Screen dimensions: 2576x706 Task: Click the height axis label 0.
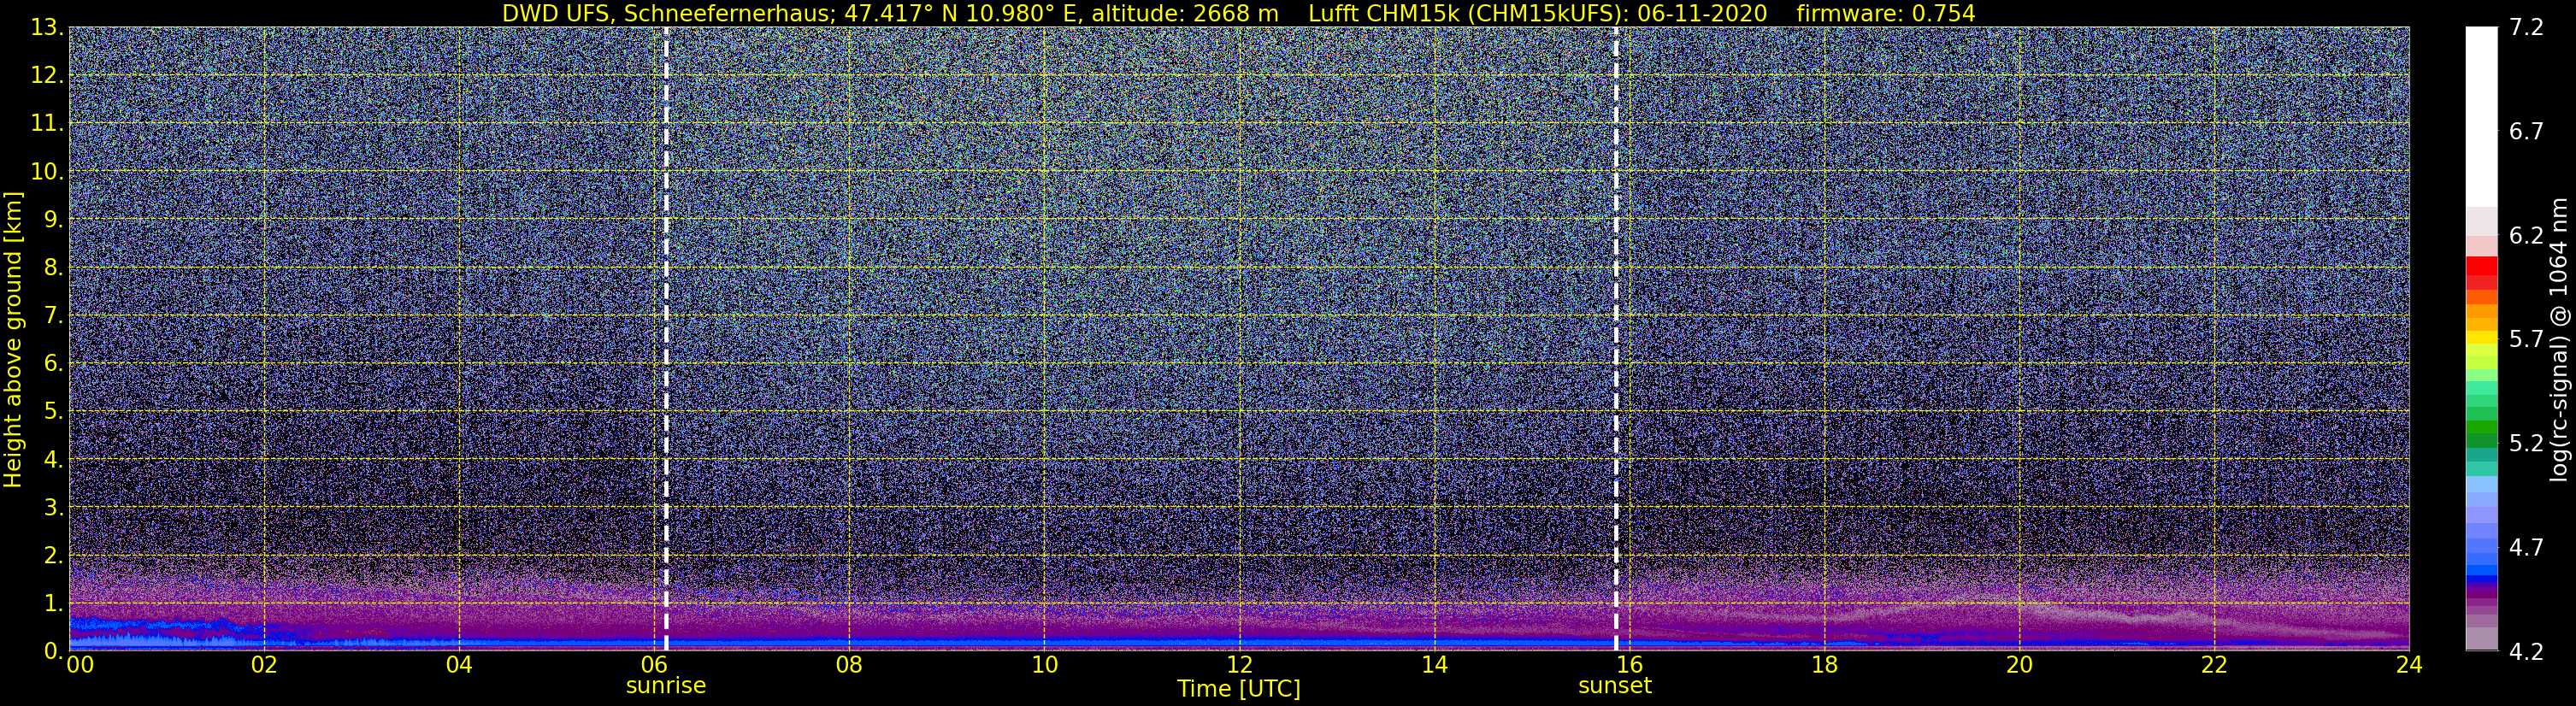click(54, 651)
